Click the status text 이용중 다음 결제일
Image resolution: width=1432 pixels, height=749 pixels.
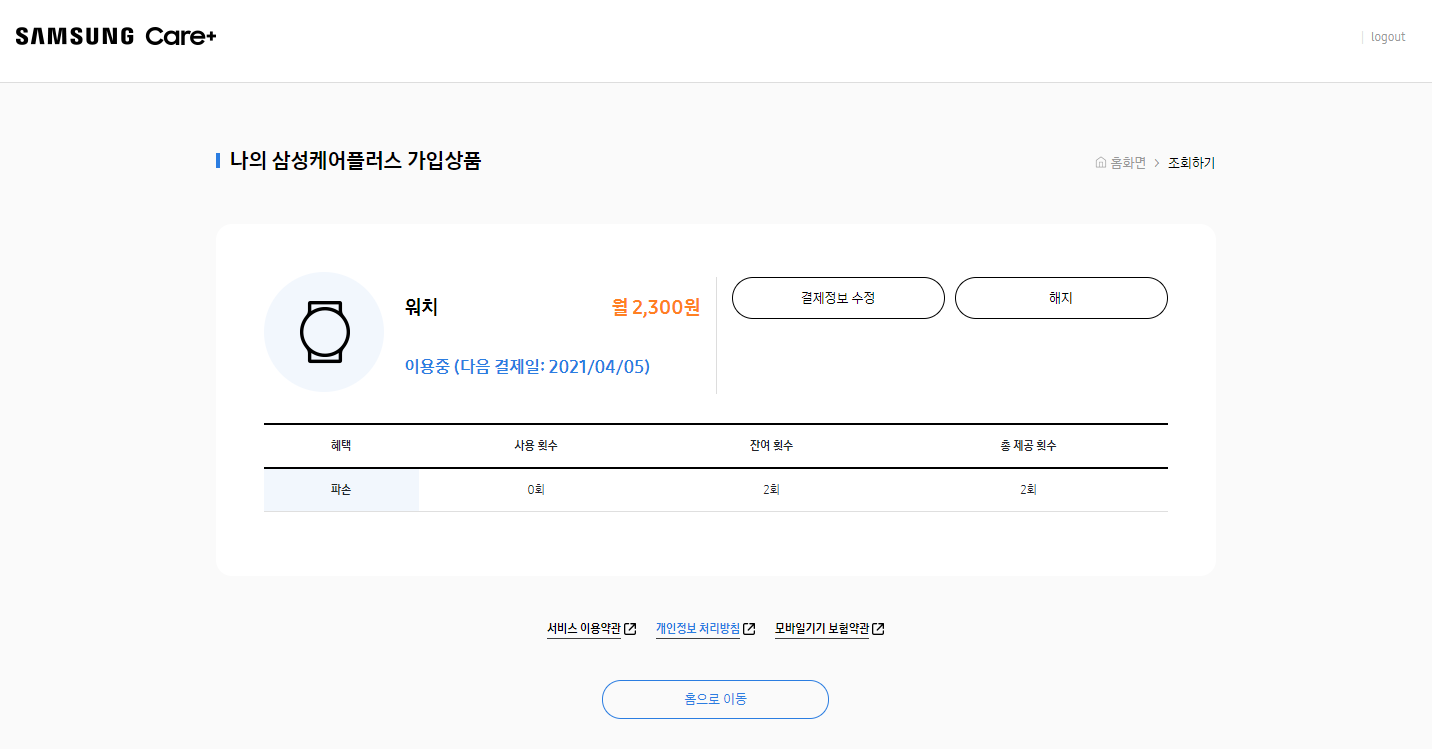527,366
